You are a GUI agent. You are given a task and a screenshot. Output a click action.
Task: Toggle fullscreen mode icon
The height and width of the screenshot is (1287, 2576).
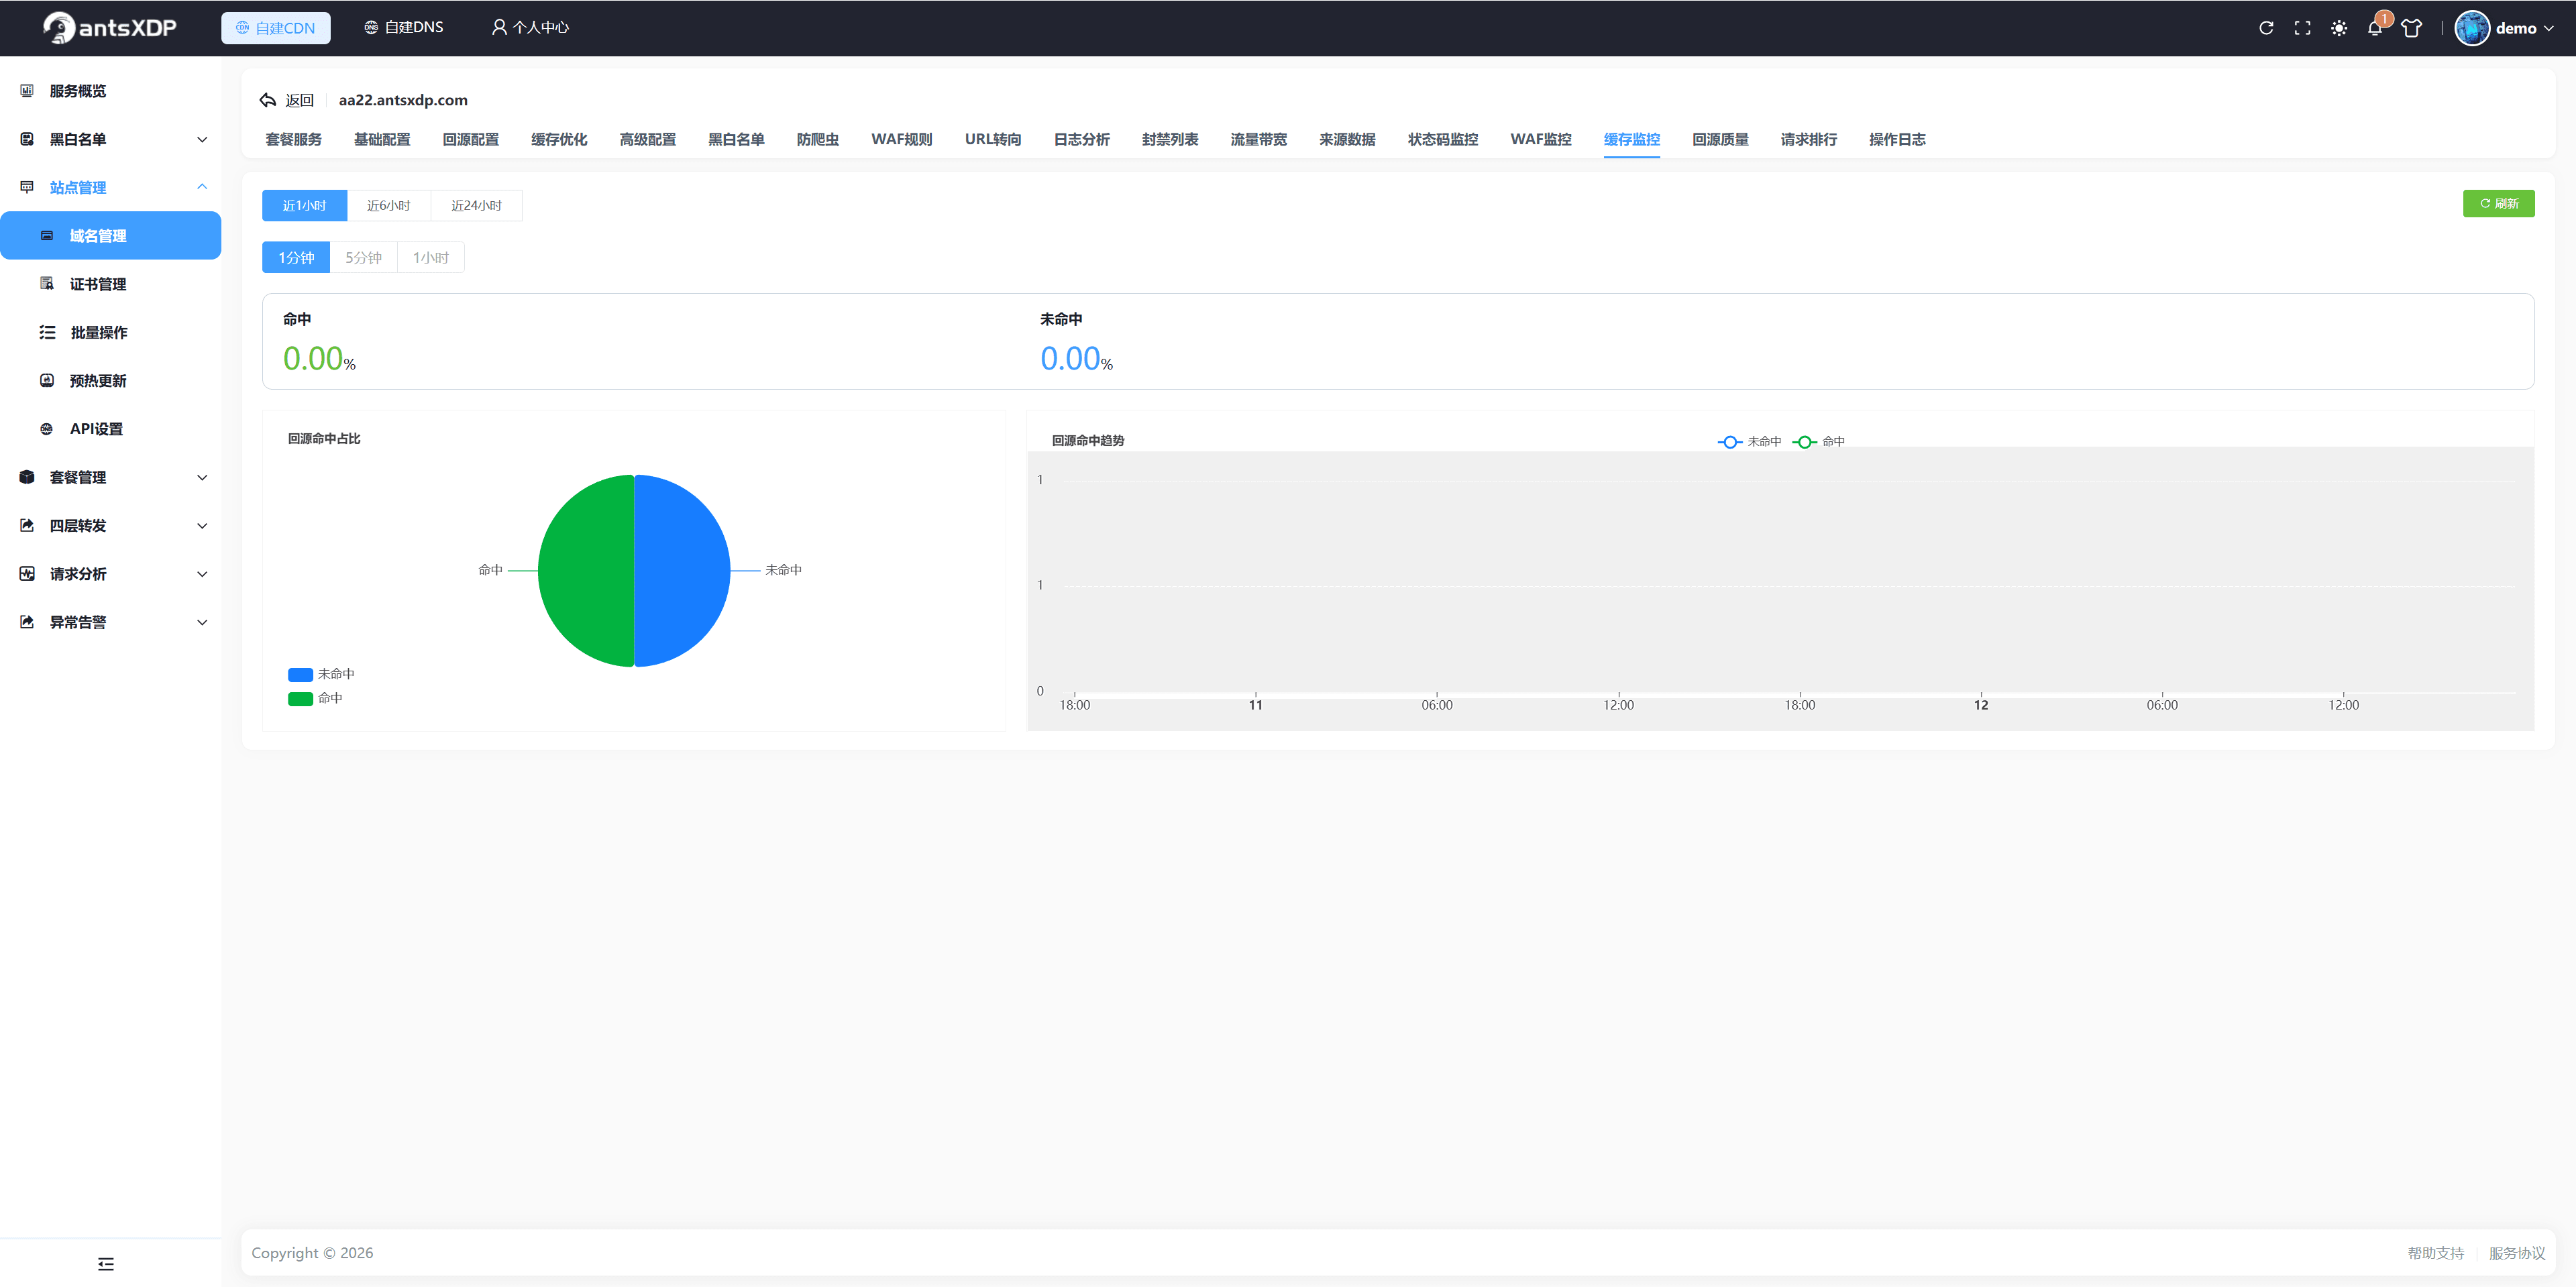(x=2302, y=28)
